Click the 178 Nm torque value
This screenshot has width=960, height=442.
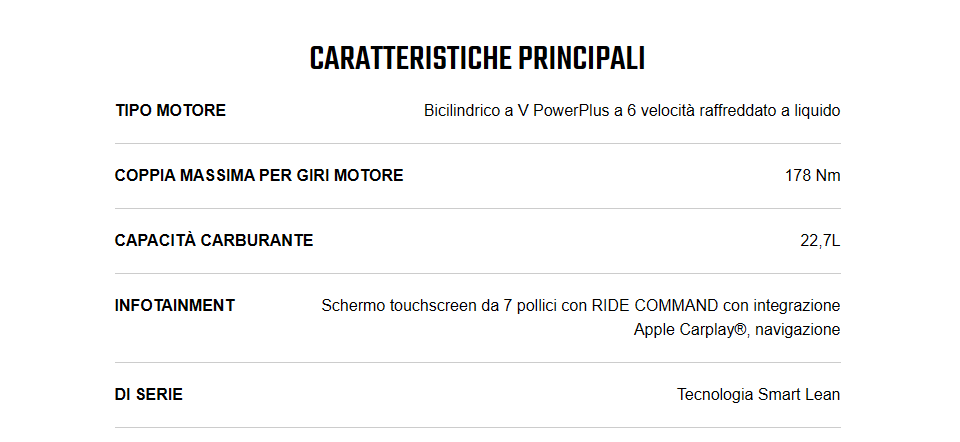pos(812,176)
